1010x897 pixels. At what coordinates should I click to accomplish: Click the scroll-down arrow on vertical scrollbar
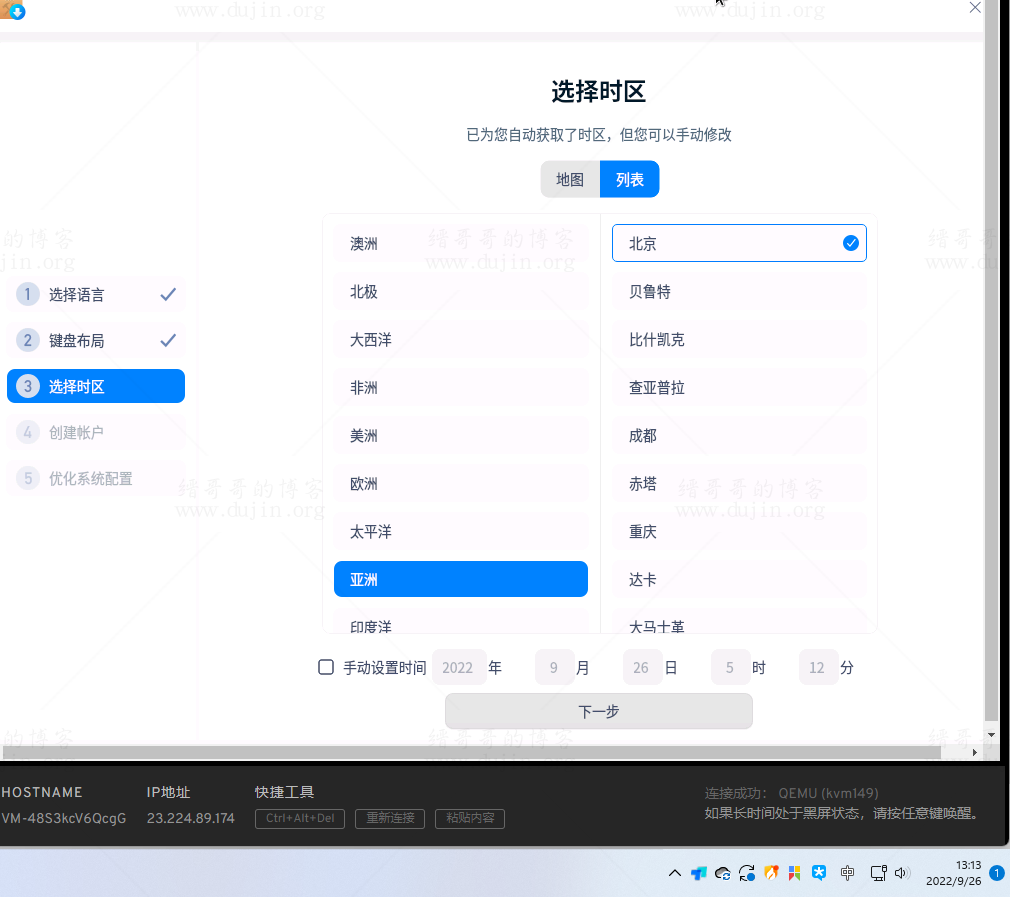991,735
